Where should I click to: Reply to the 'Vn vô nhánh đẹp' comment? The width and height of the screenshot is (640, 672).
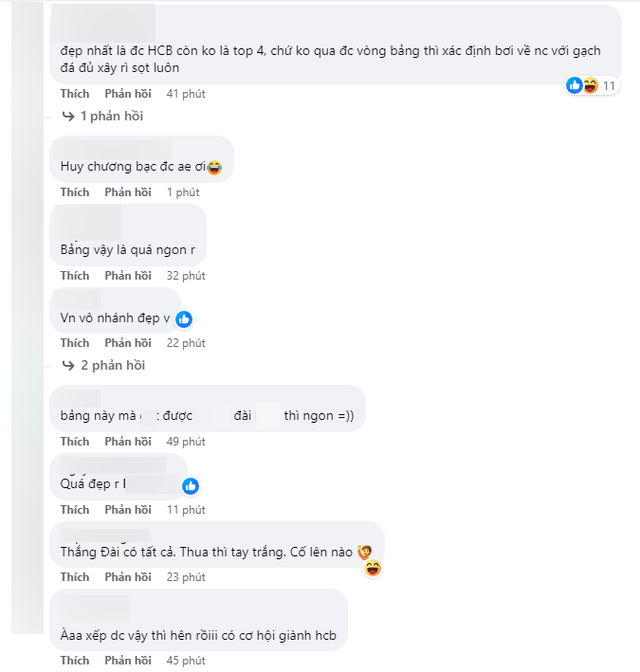pyautogui.click(x=128, y=343)
